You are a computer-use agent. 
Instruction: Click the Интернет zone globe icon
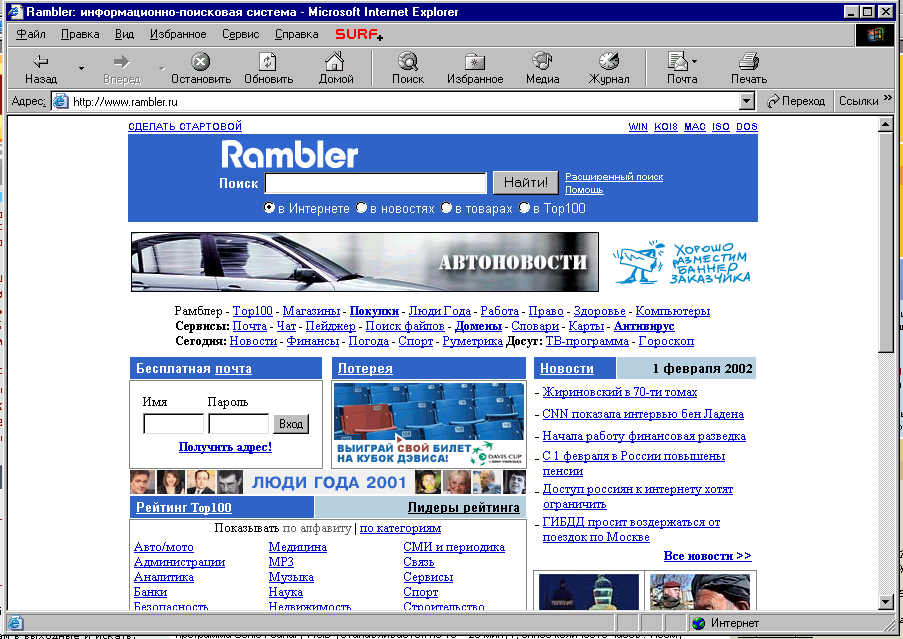tap(699, 623)
